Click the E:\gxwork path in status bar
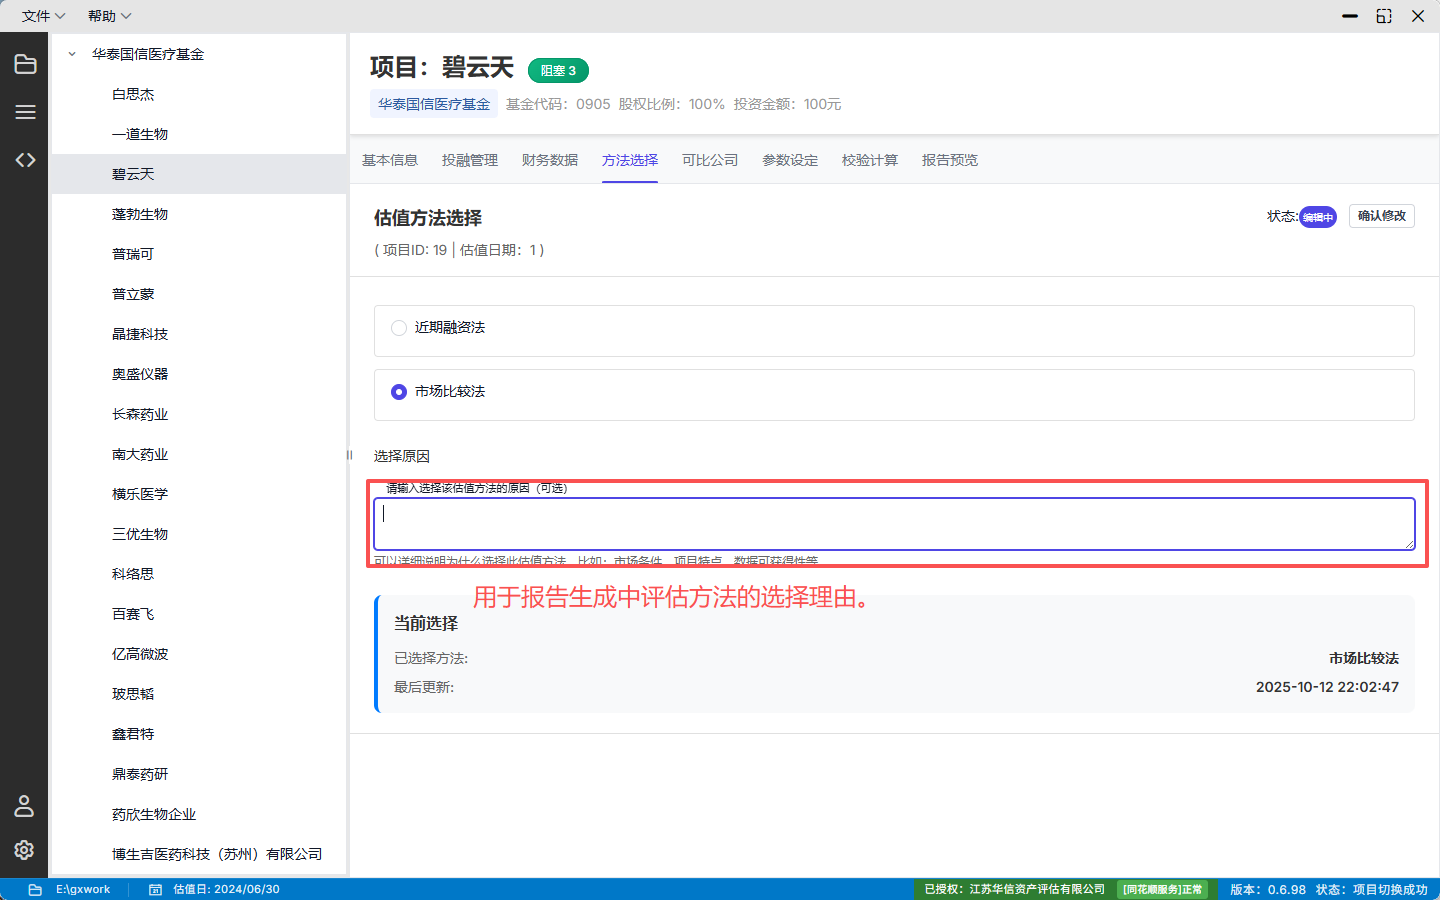1440x900 pixels. point(83,889)
